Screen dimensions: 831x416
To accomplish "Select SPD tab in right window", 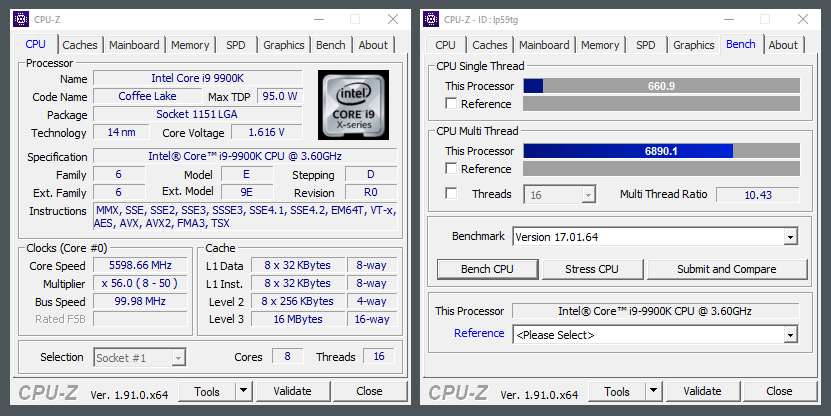I will click(x=646, y=45).
